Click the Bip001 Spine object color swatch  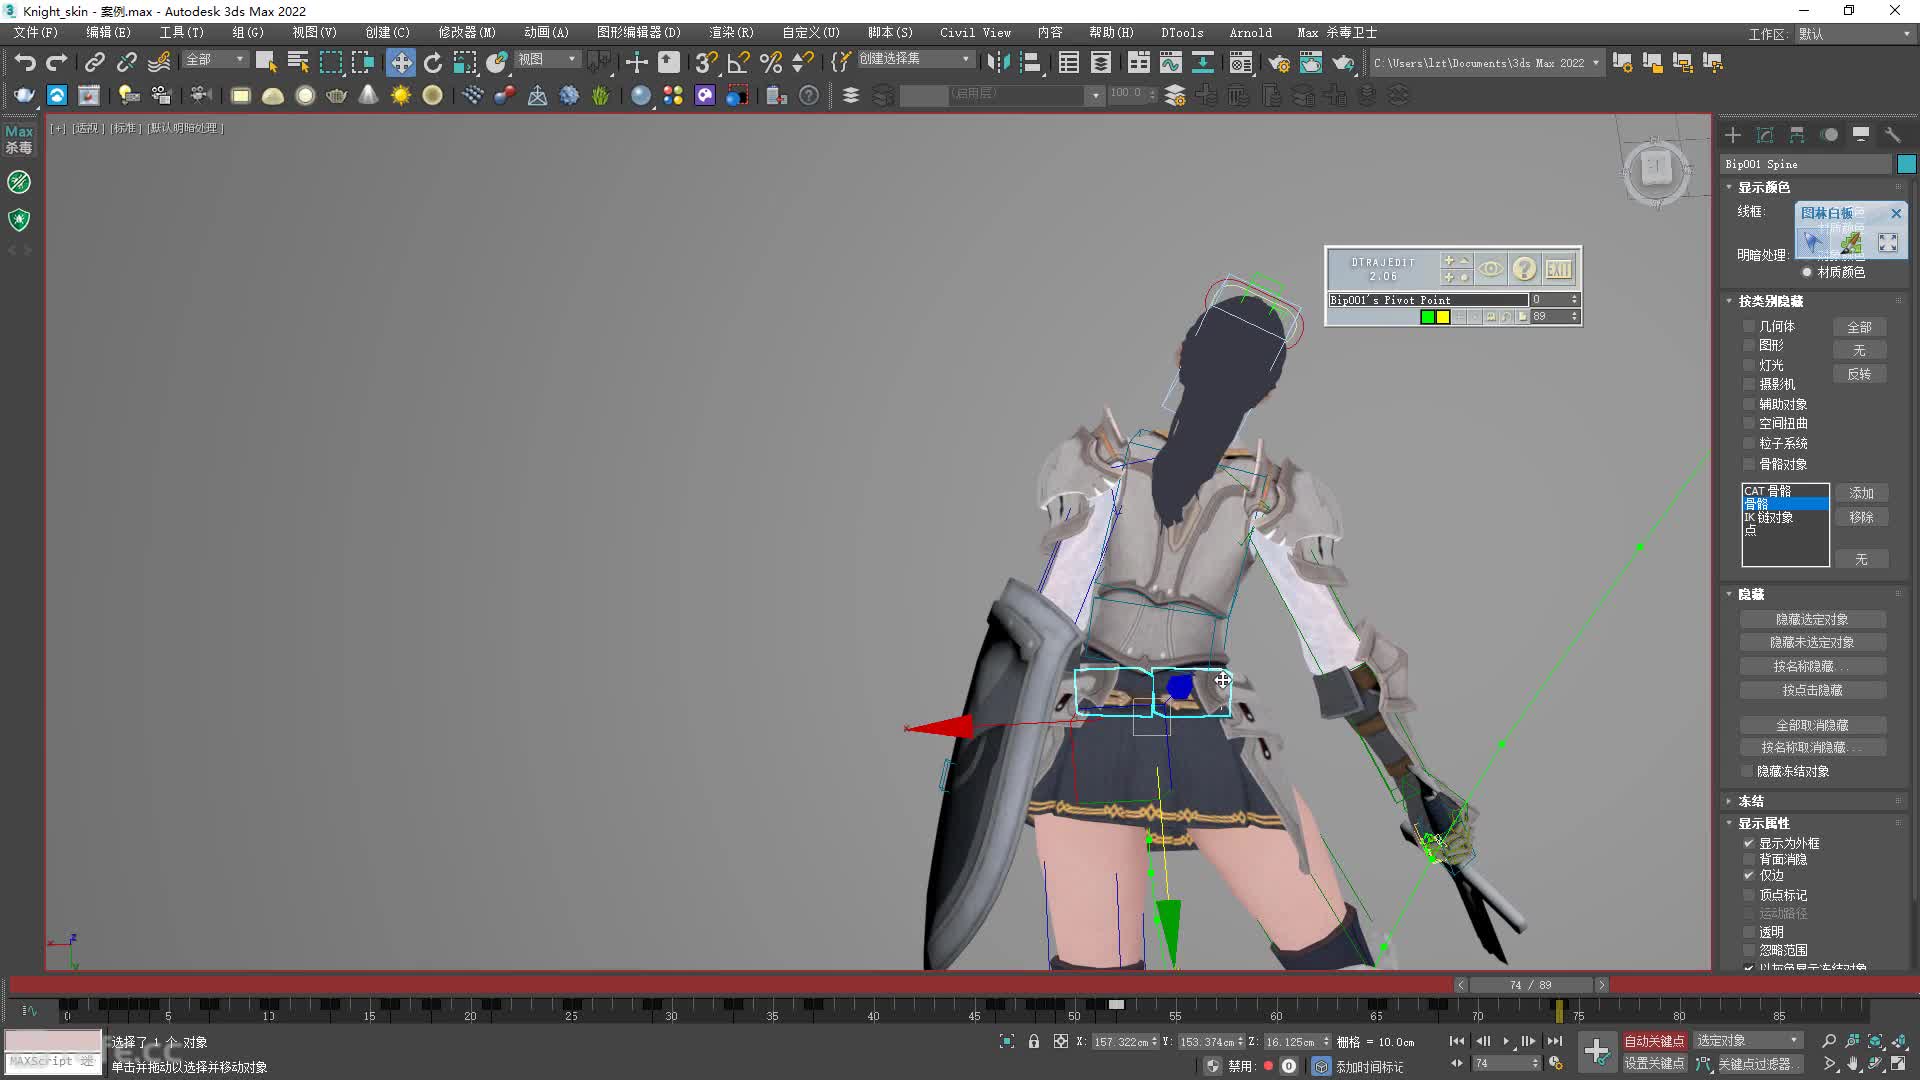click(x=1906, y=164)
